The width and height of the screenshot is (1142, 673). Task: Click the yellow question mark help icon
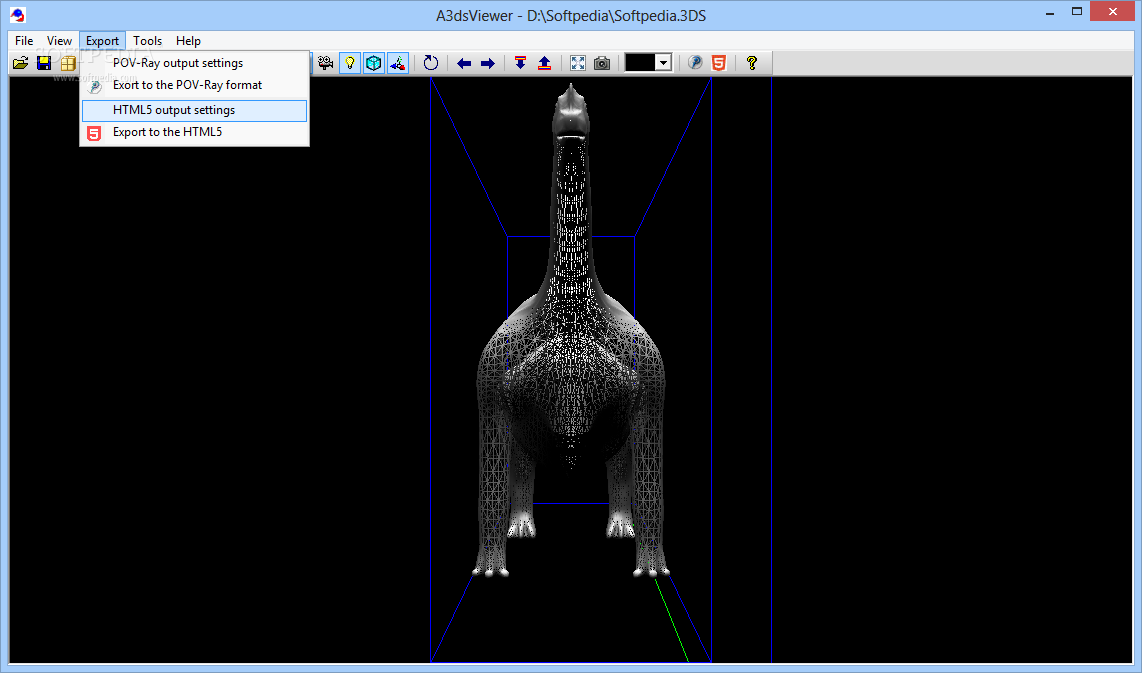(752, 63)
